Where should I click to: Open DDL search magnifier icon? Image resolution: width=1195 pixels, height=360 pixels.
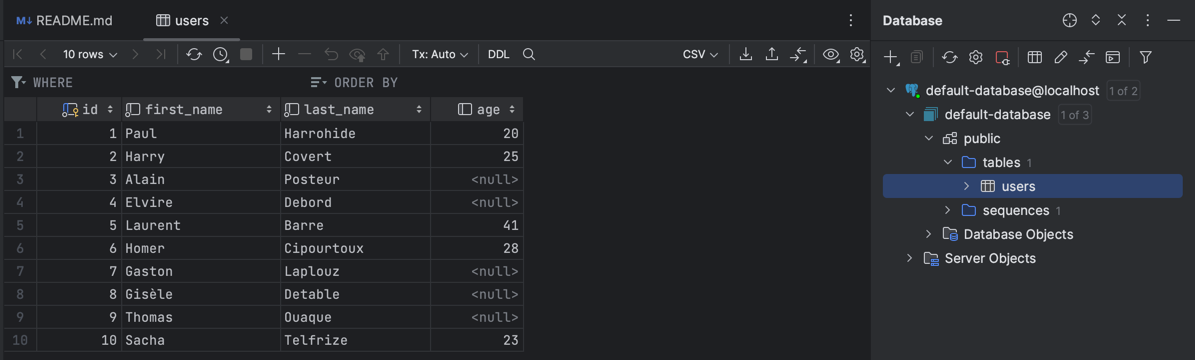[528, 54]
